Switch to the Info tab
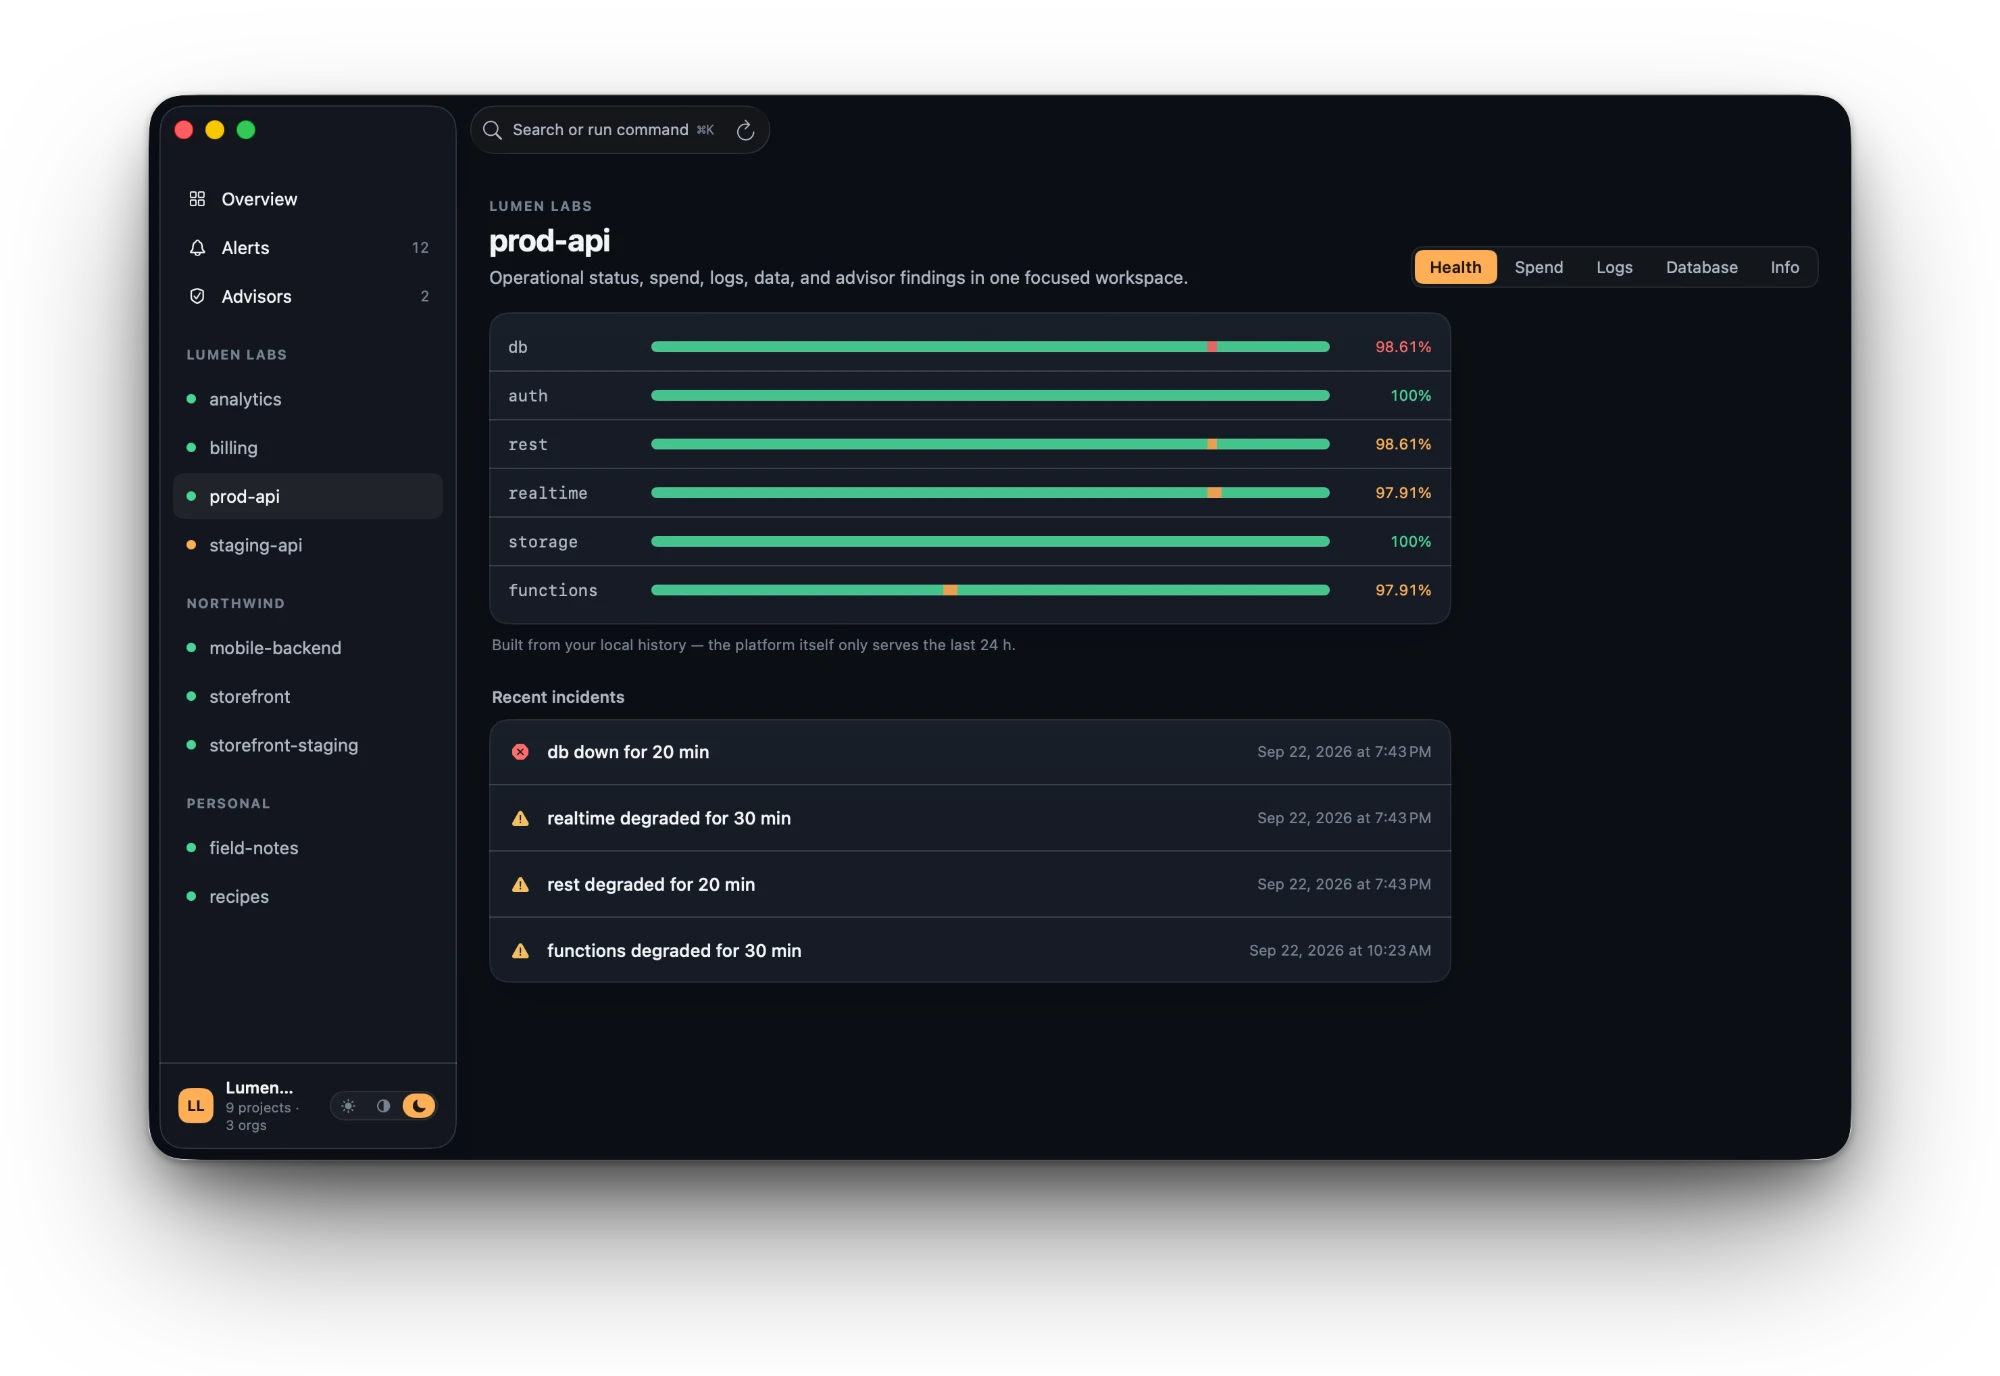The image size is (2000, 1376). 1784,267
